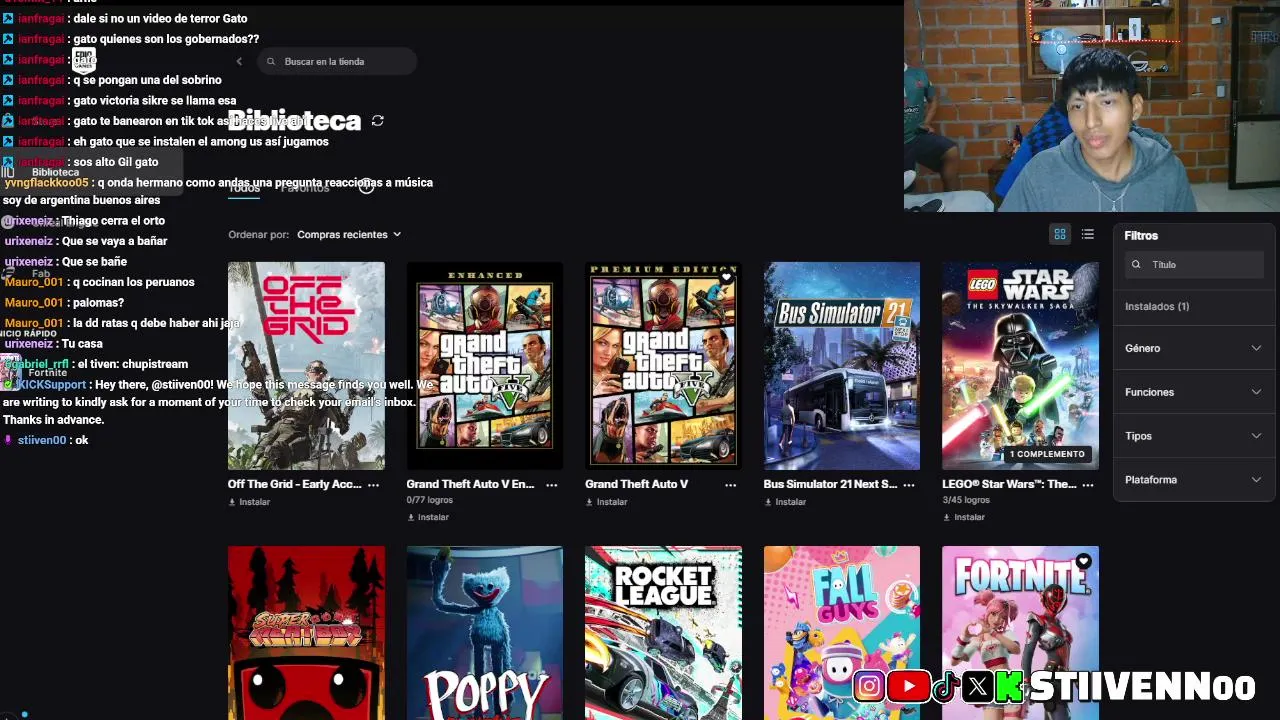
Task: Click the refresh icon next to Biblioteca
Action: pyautogui.click(x=377, y=121)
